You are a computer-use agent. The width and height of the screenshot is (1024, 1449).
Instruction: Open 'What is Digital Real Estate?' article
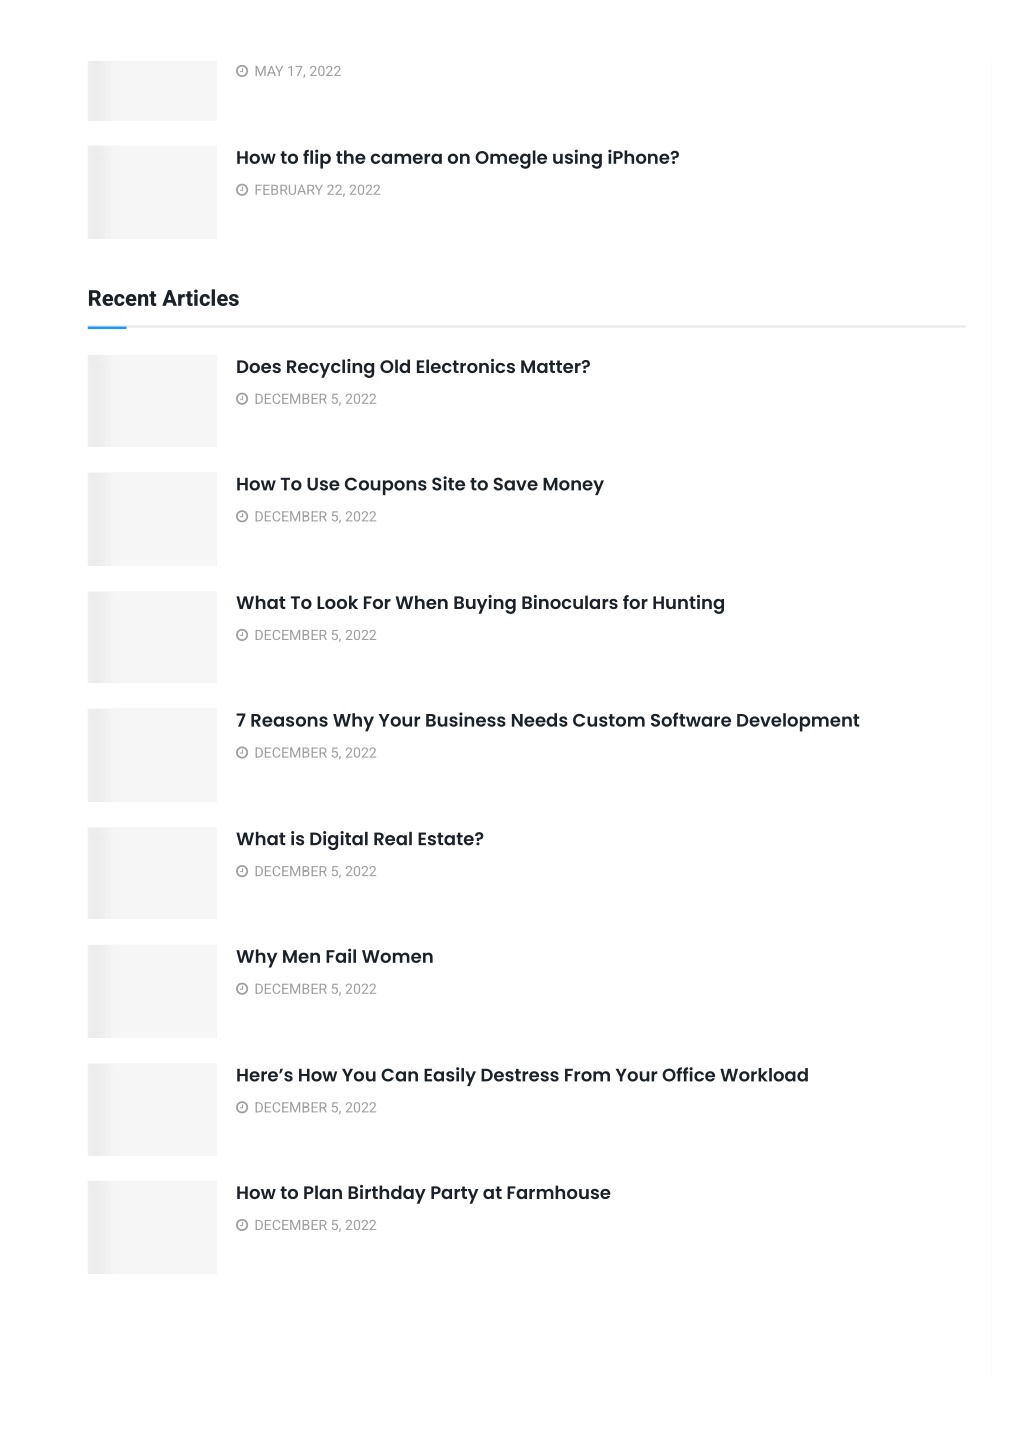point(360,839)
